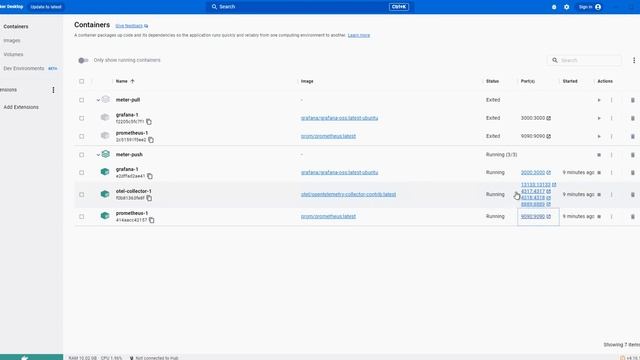Stop the running prometheus-1 container
Image resolution: width=640 pixels, height=360 pixels.
[x=599, y=216]
